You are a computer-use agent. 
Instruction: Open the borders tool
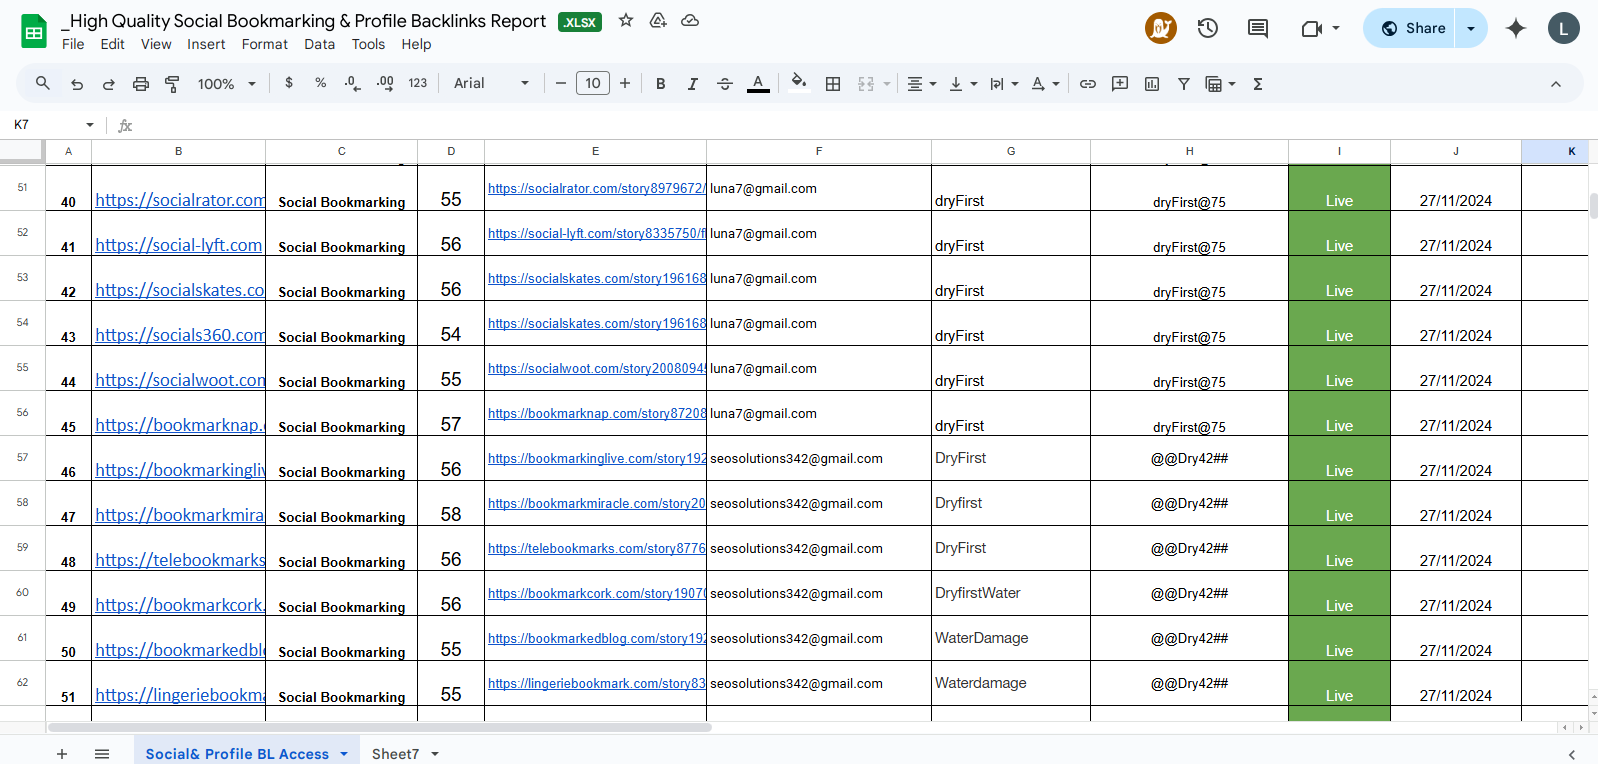click(x=833, y=84)
